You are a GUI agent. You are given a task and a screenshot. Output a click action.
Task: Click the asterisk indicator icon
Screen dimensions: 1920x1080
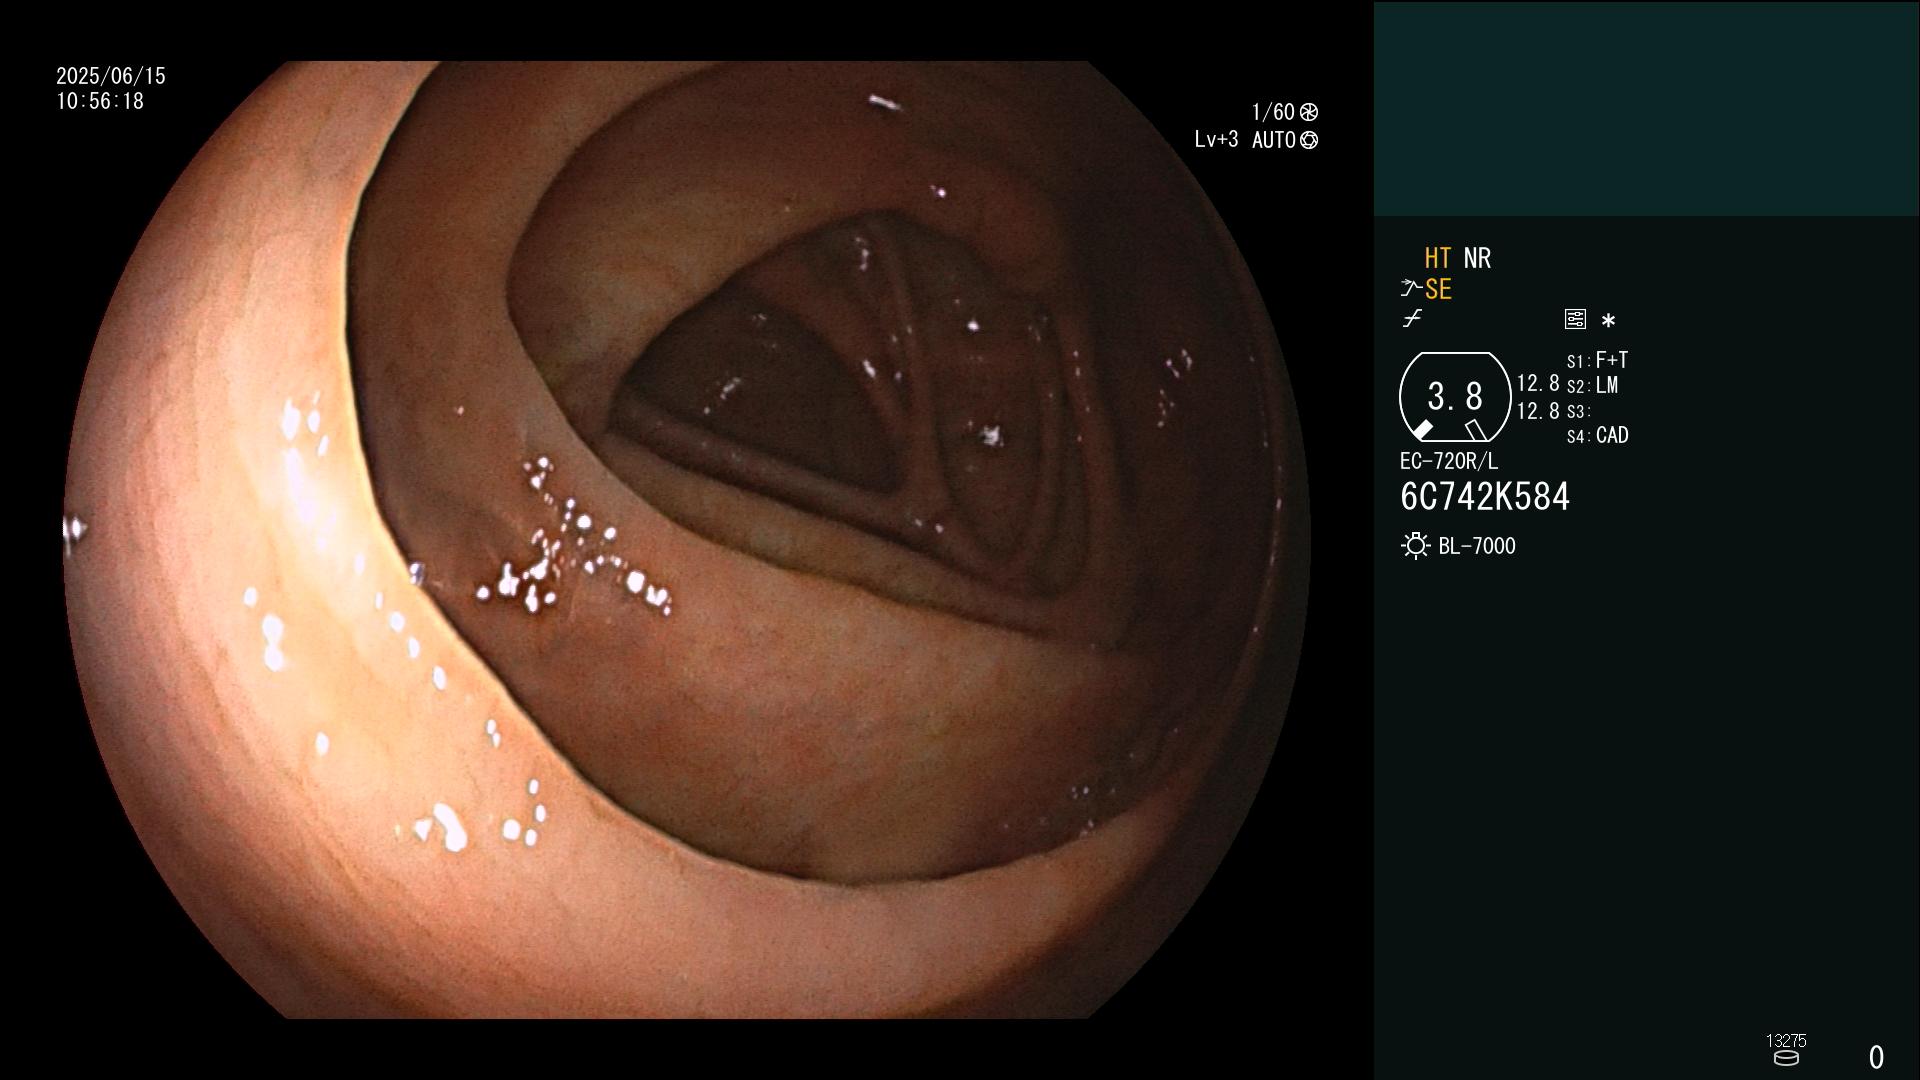pyautogui.click(x=1608, y=321)
